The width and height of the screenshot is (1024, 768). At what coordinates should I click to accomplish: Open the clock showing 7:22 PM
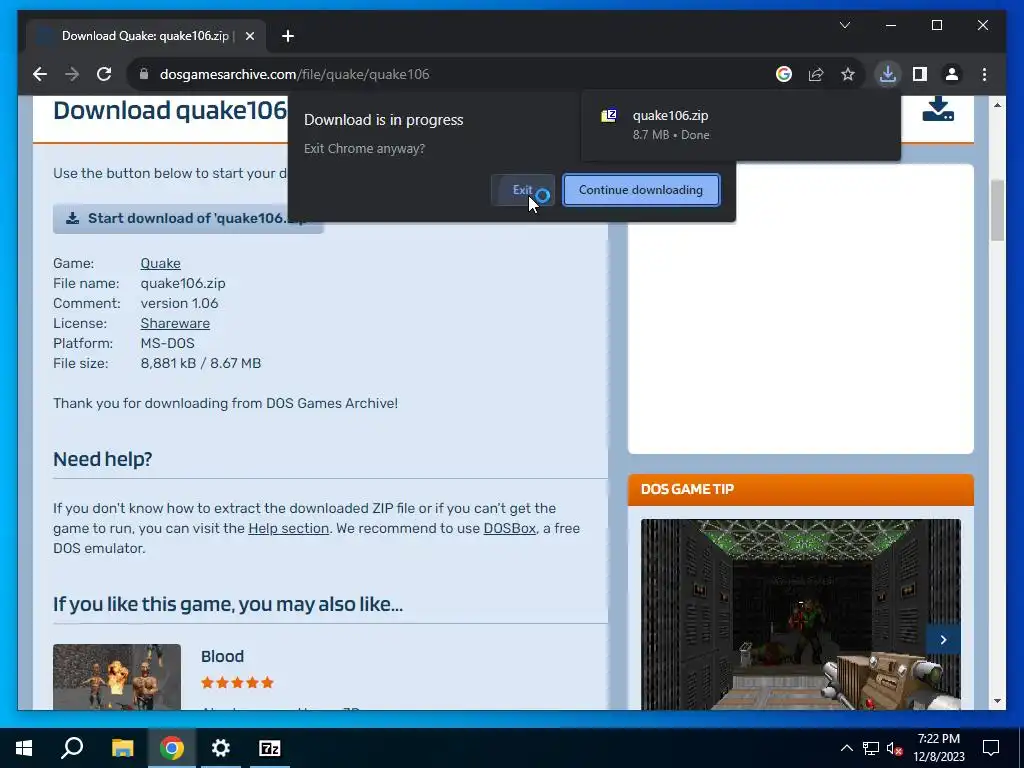939,748
